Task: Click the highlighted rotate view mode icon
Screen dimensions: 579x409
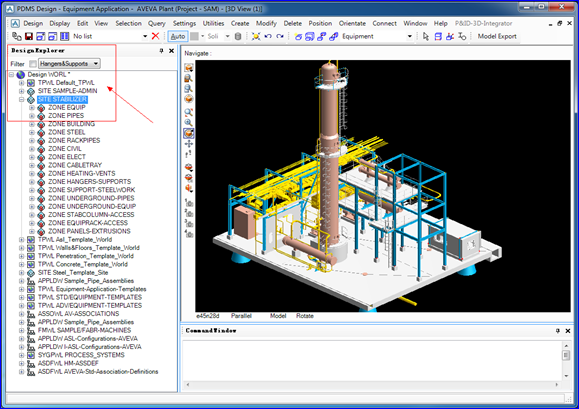Action: coord(189,133)
